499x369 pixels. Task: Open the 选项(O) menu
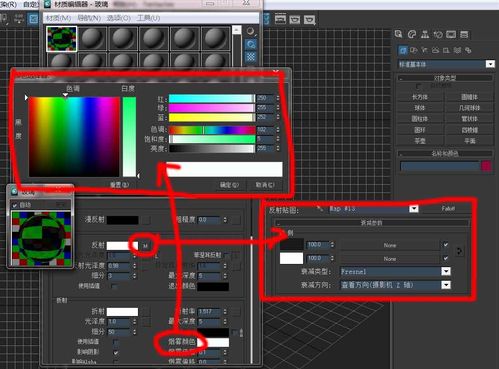[x=119, y=18]
